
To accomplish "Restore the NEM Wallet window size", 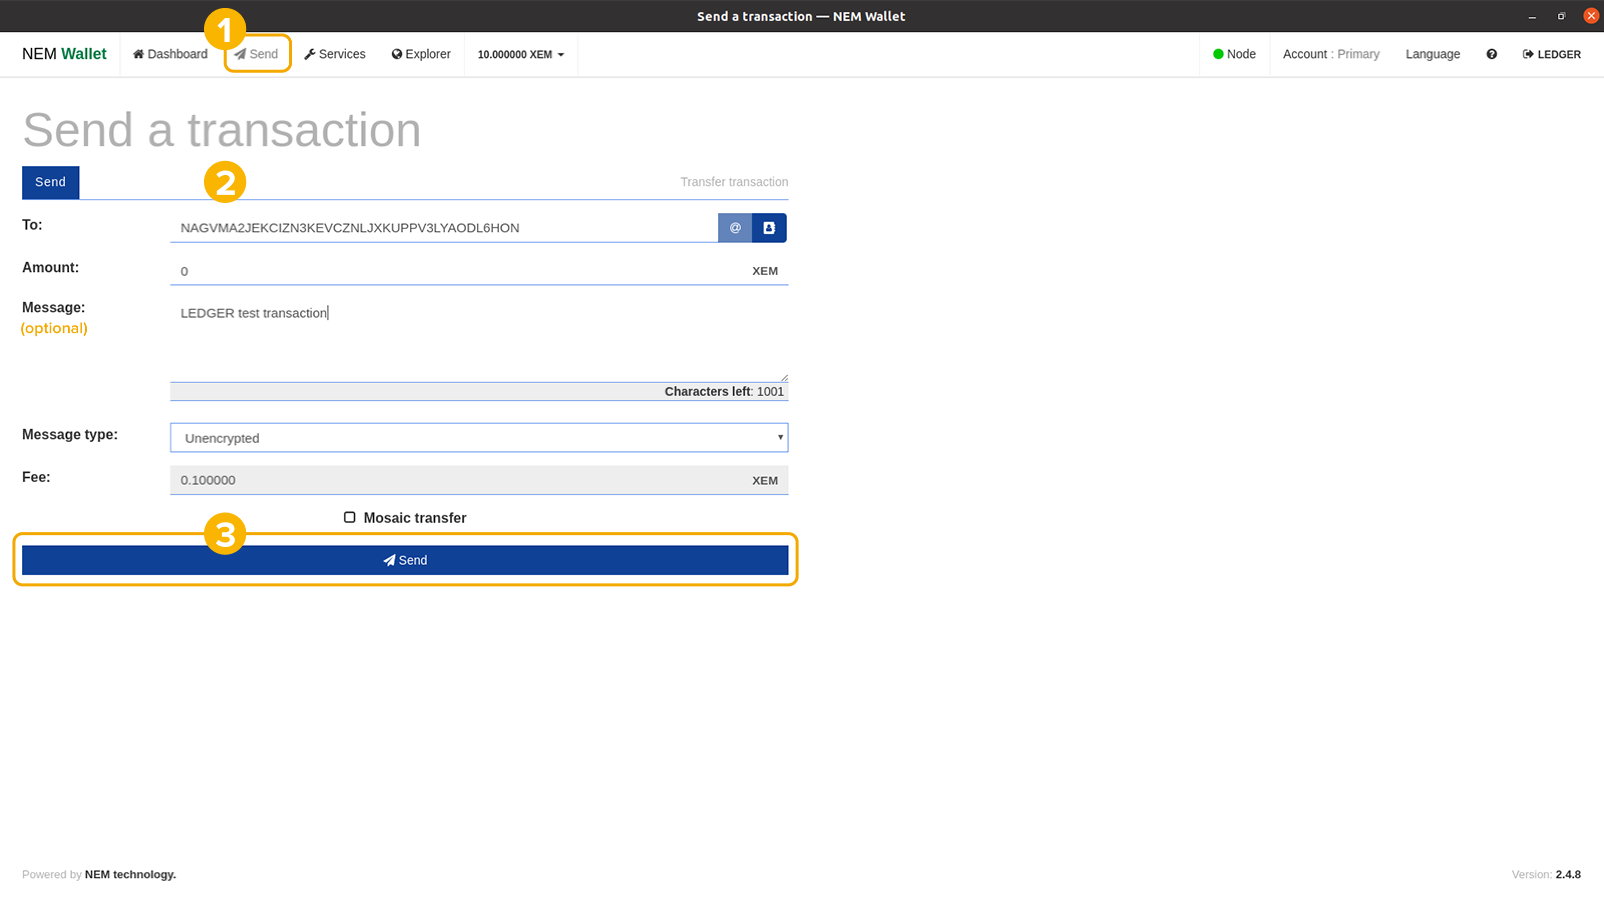I will pyautogui.click(x=1561, y=16).
